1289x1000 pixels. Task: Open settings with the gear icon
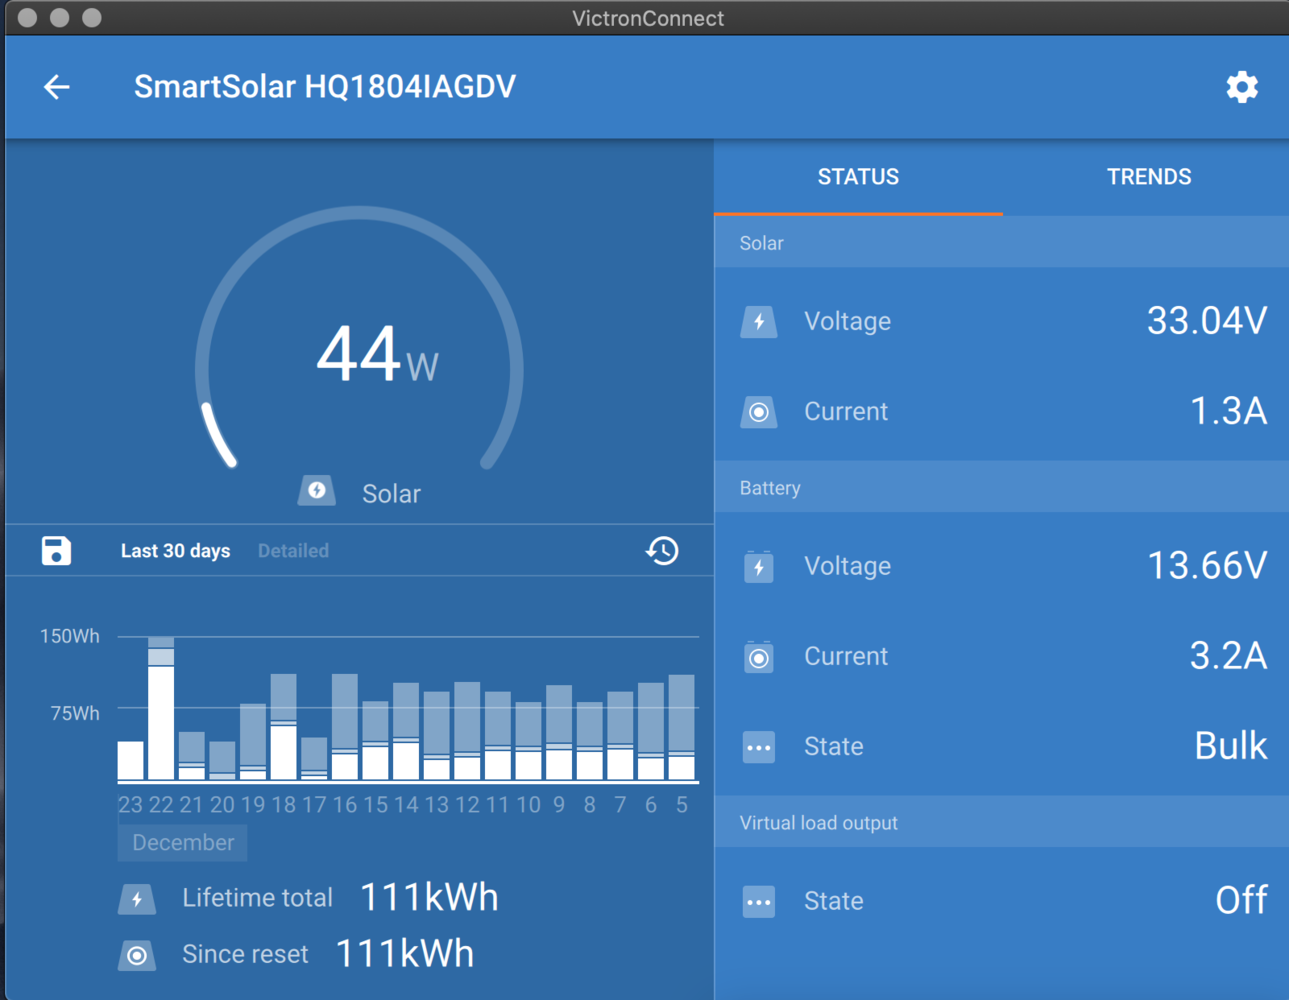click(1242, 87)
